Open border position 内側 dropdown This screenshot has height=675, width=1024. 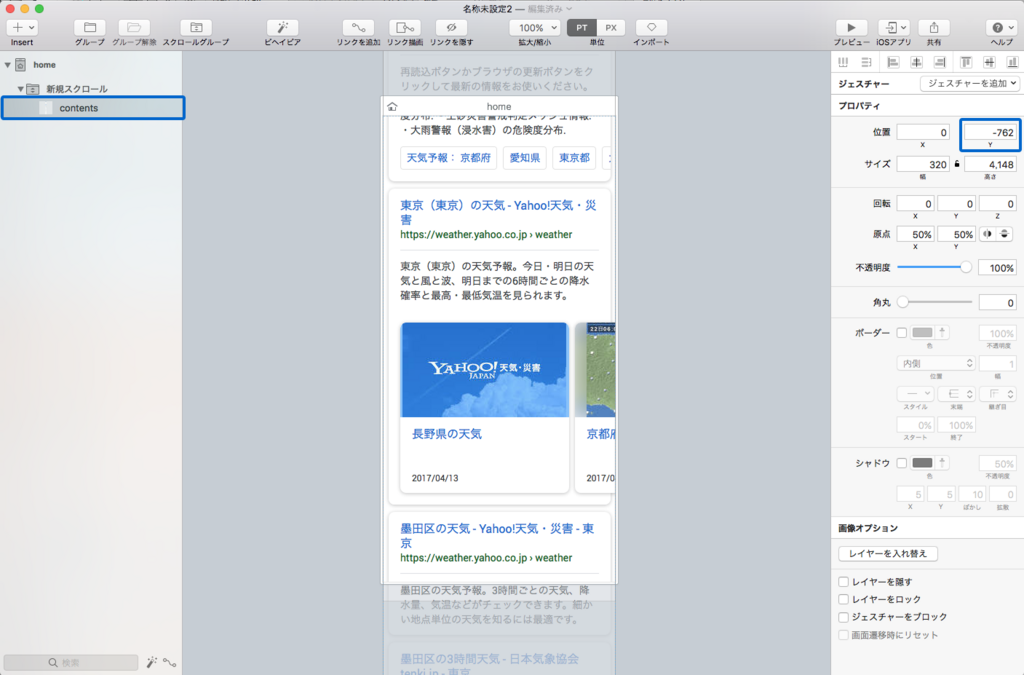point(936,363)
